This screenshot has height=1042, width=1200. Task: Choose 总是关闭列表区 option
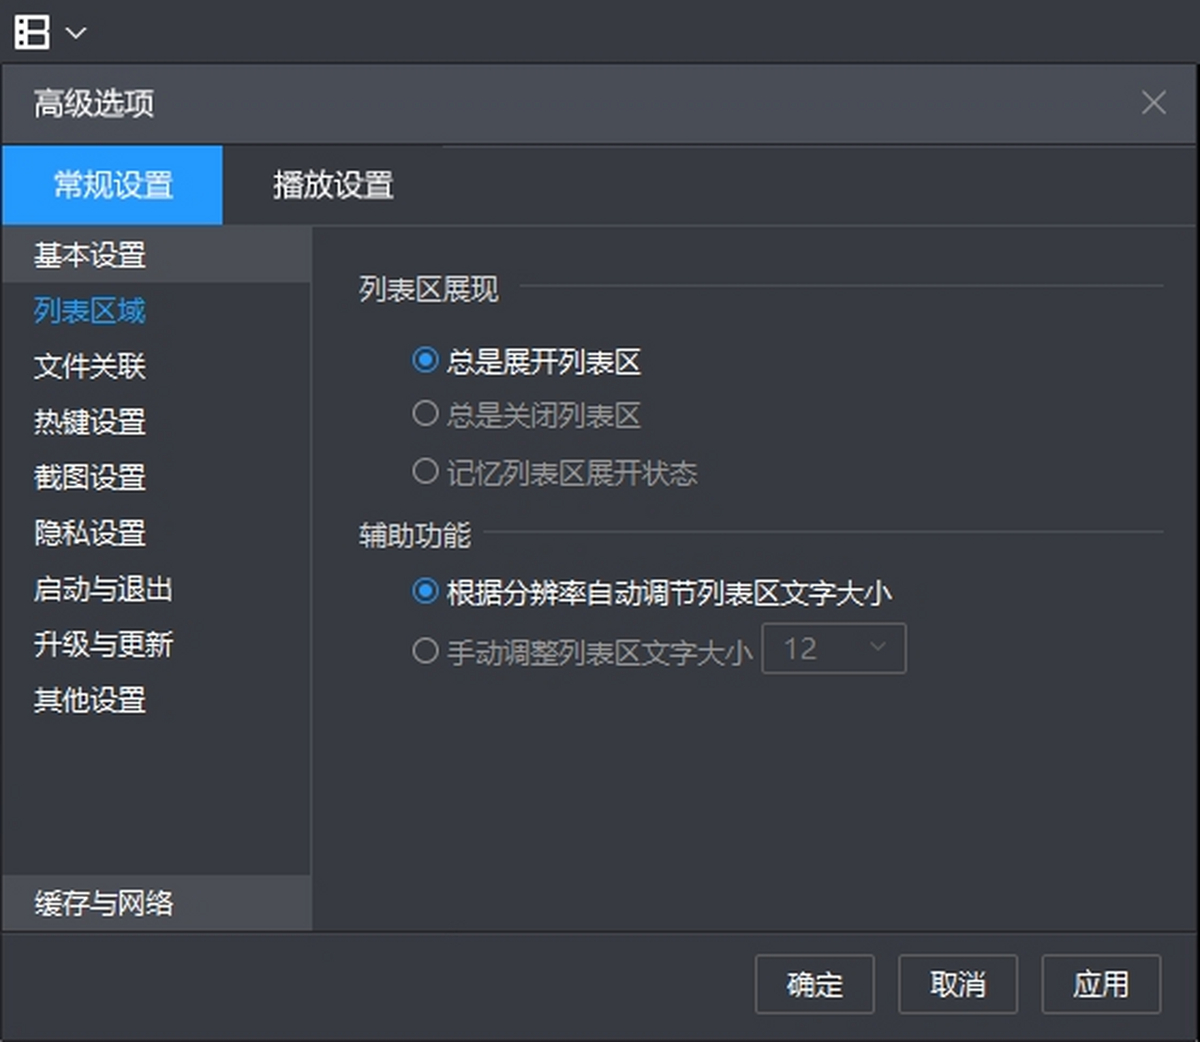click(x=426, y=414)
